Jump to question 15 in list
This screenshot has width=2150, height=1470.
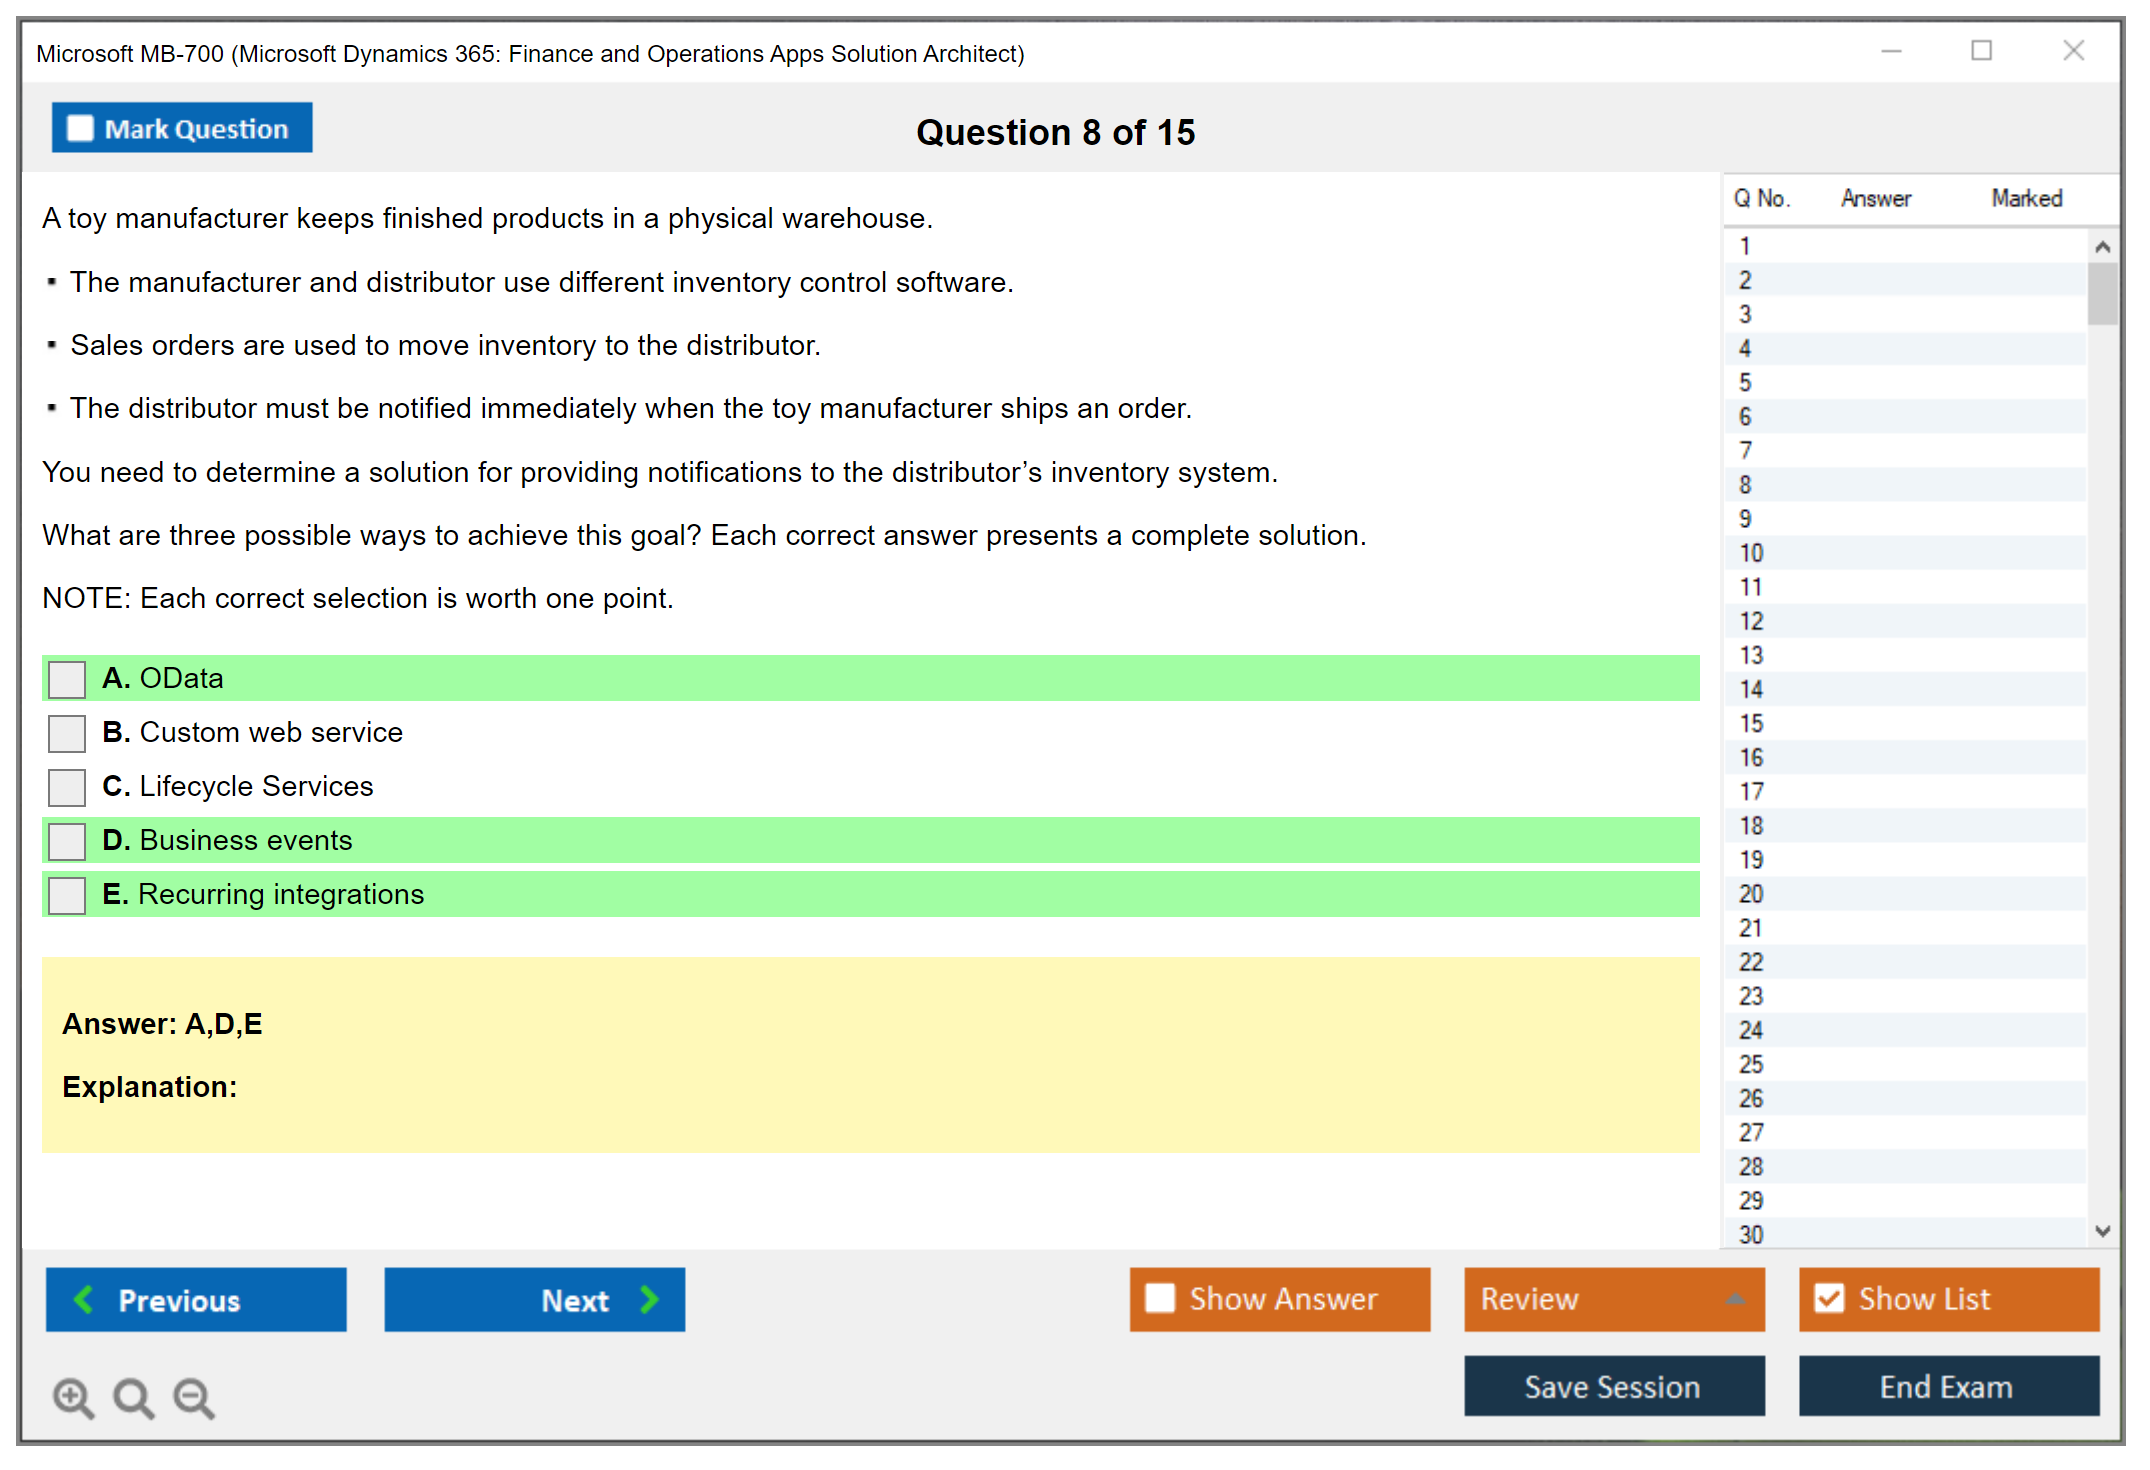tap(1751, 723)
